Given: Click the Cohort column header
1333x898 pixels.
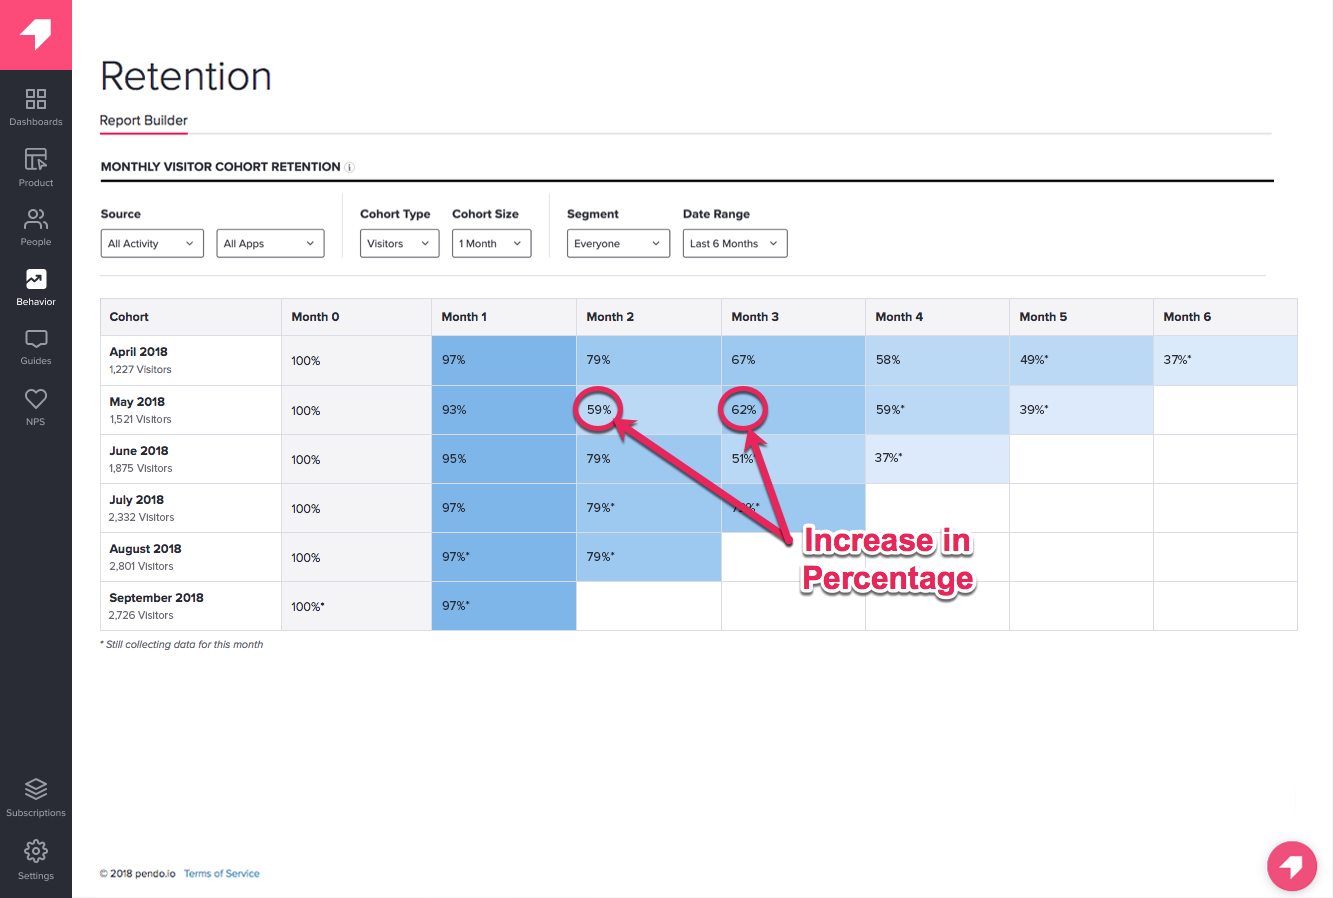Looking at the screenshot, I should tap(191, 317).
